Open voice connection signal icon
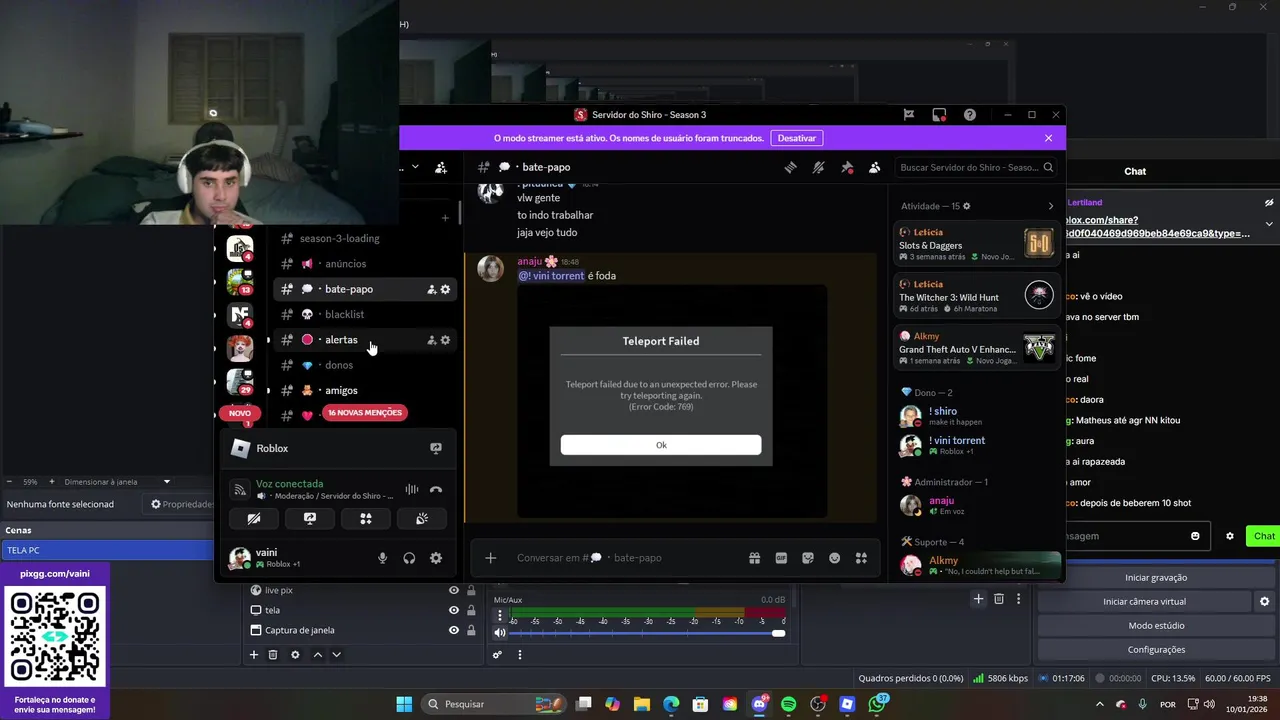The height and width of the screenshot is (720, 1280). point(239,490)
